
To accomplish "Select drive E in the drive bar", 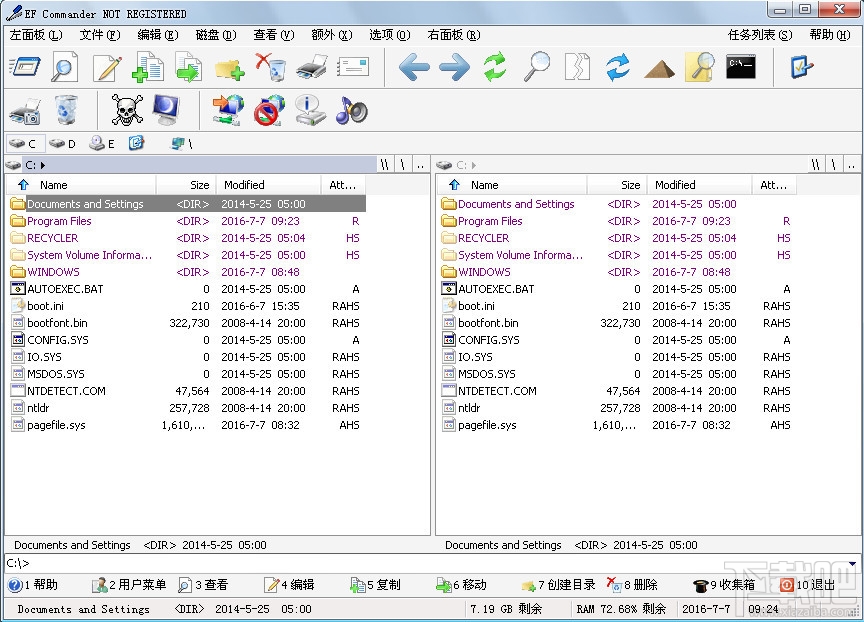I will pyautogui.click(x=102, y=144).
